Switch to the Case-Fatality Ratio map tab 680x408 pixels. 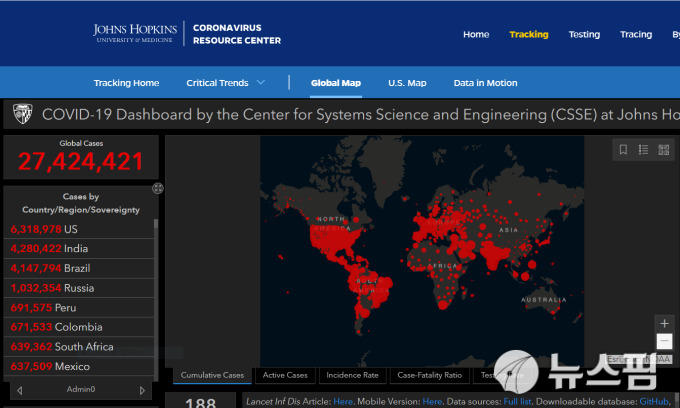pos(429,375)
